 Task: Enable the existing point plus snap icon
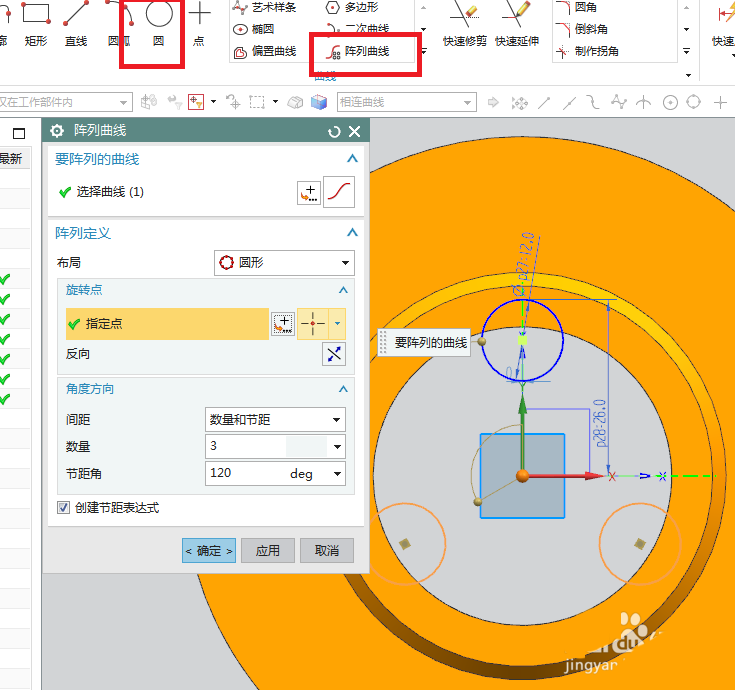(720, 102)
